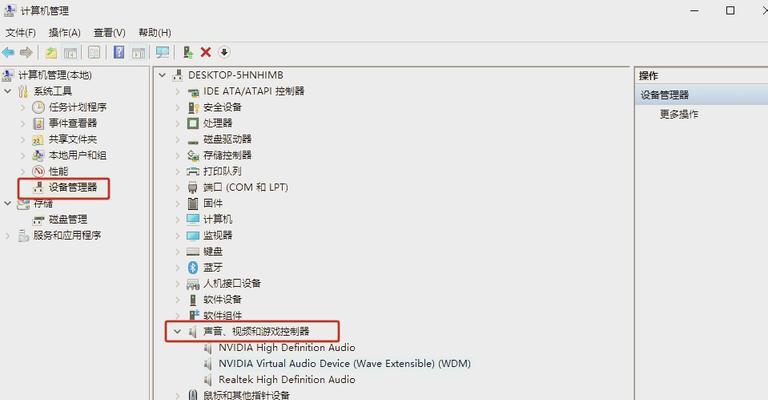
Task: Select Local Users and Groups item
Action: (x=77, y=155)
